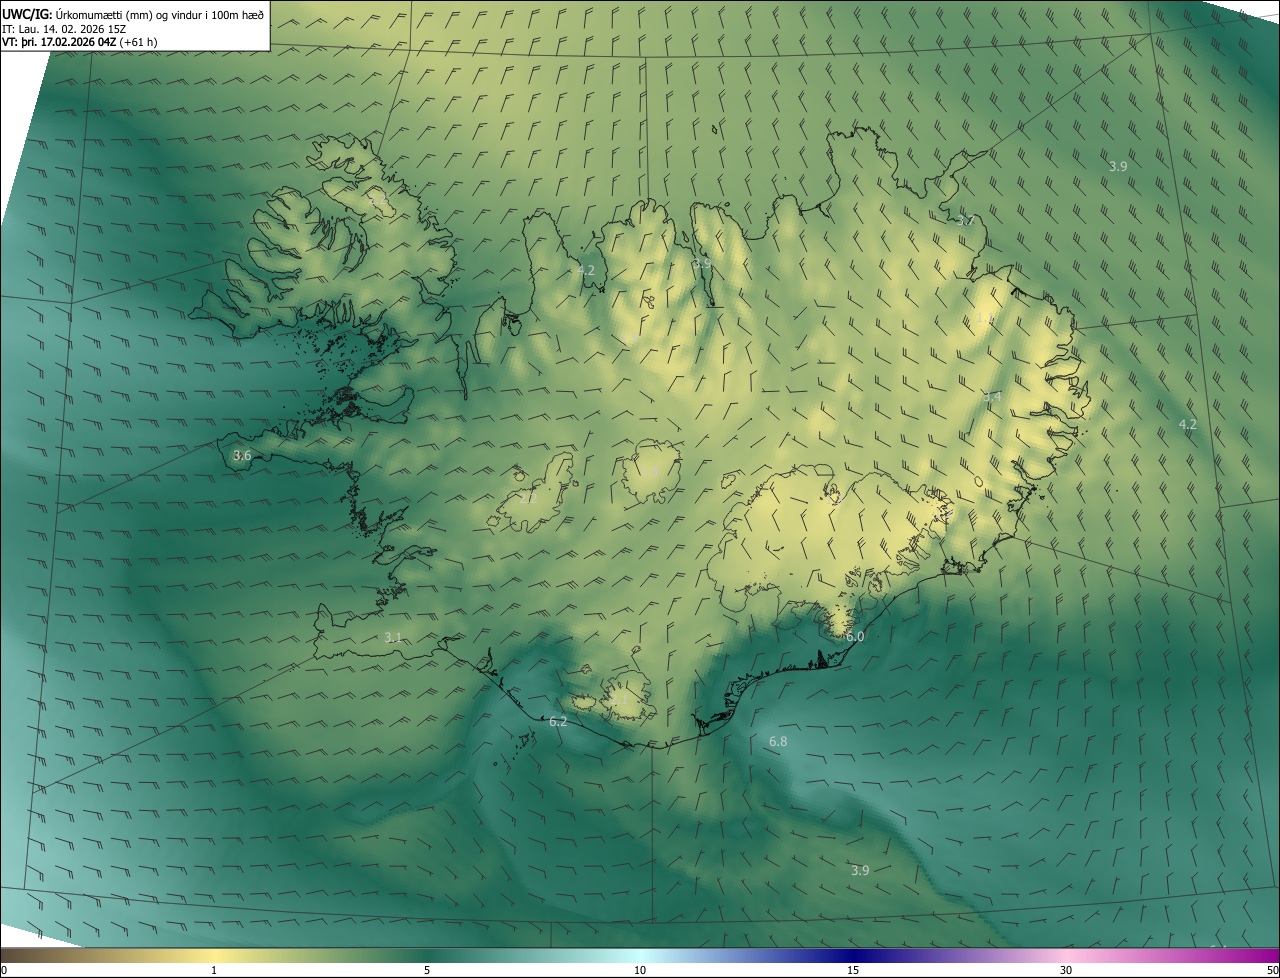Select the 3.4 value label

(x=992, y=398)
